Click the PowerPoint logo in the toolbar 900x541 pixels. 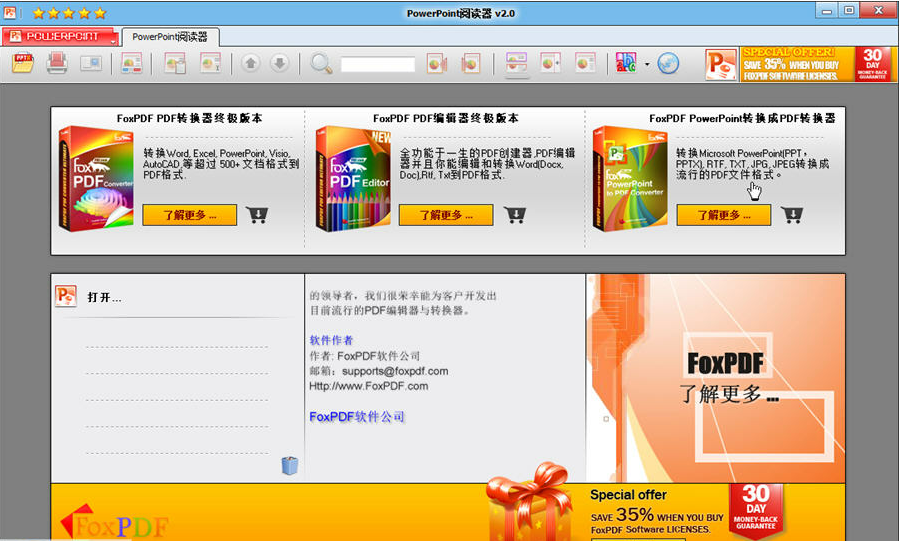pyautogui.click(x=720, y=64)
